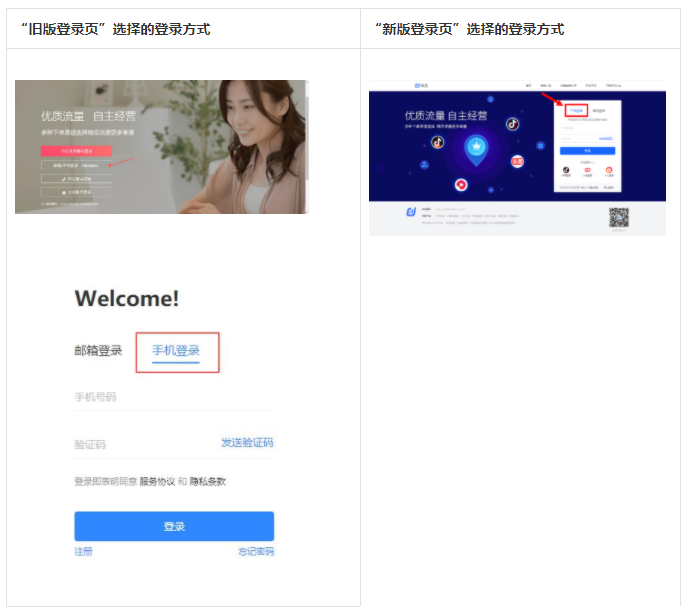Focus the 手机号码 input field
This screenshot has width=689, height=616.
tap(174, 397)
